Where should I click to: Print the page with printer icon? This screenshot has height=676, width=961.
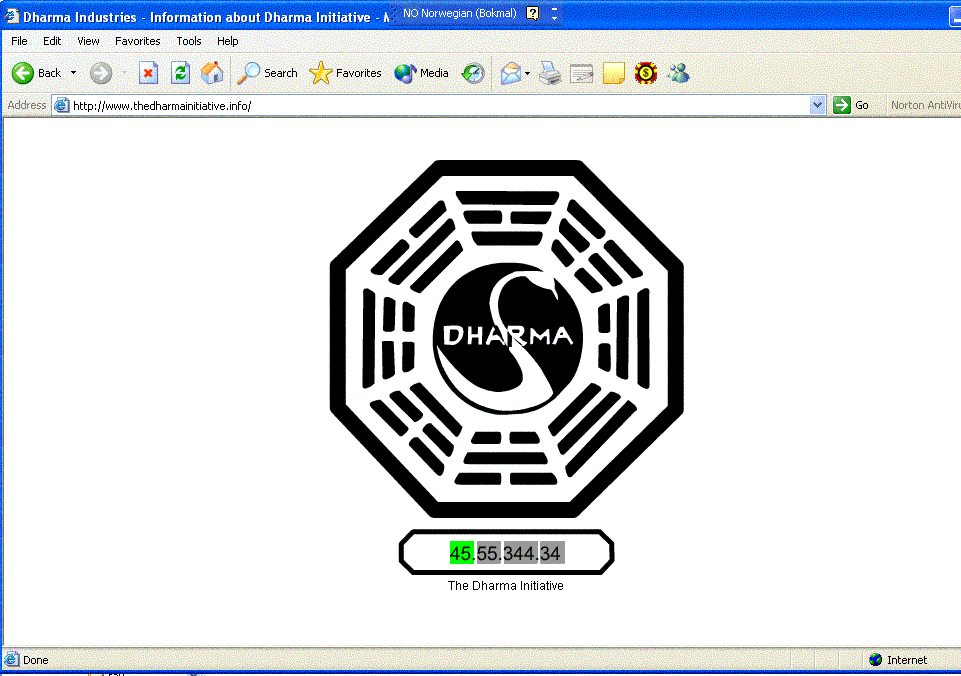click(x=550, y=73)
